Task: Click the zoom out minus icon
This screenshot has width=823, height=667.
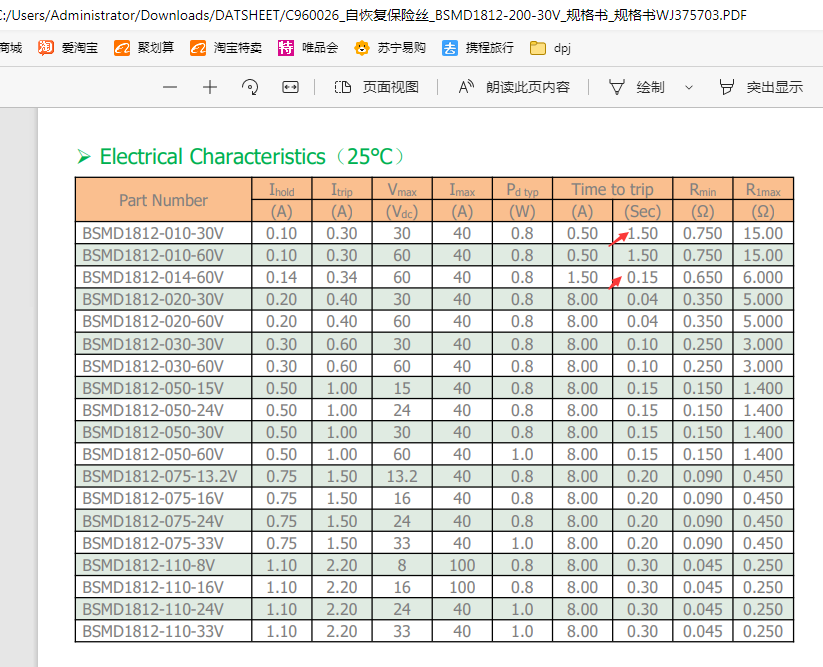Action: [170, 87]
